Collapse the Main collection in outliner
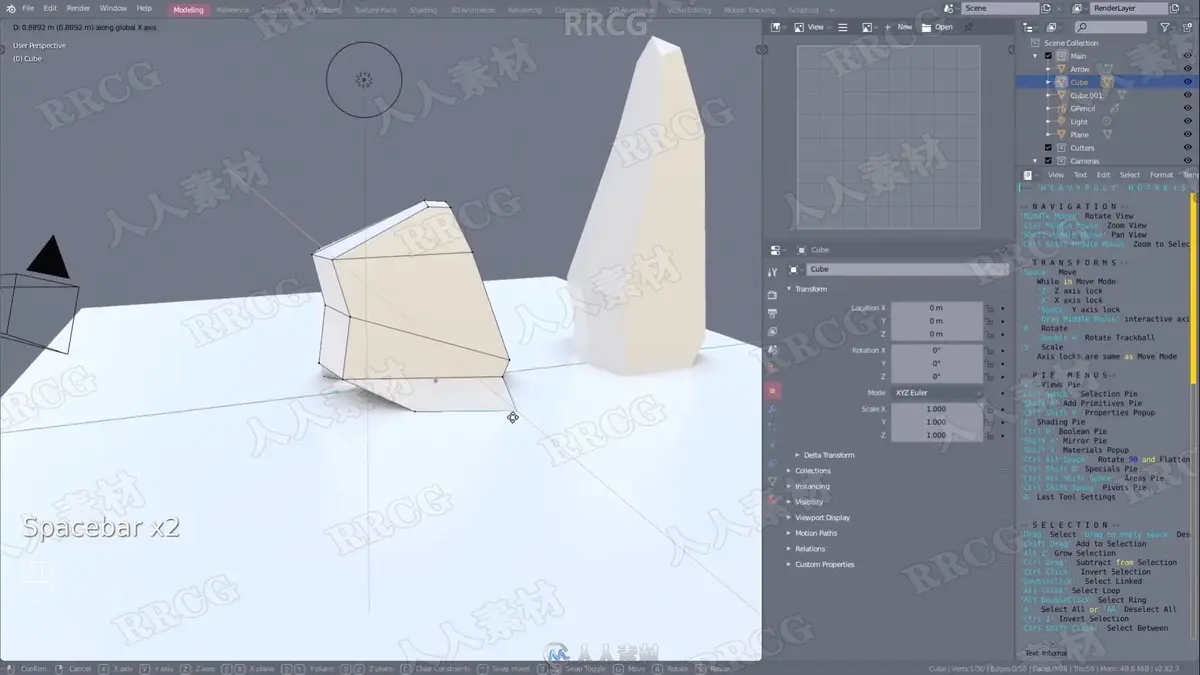 click(1037, 56)
